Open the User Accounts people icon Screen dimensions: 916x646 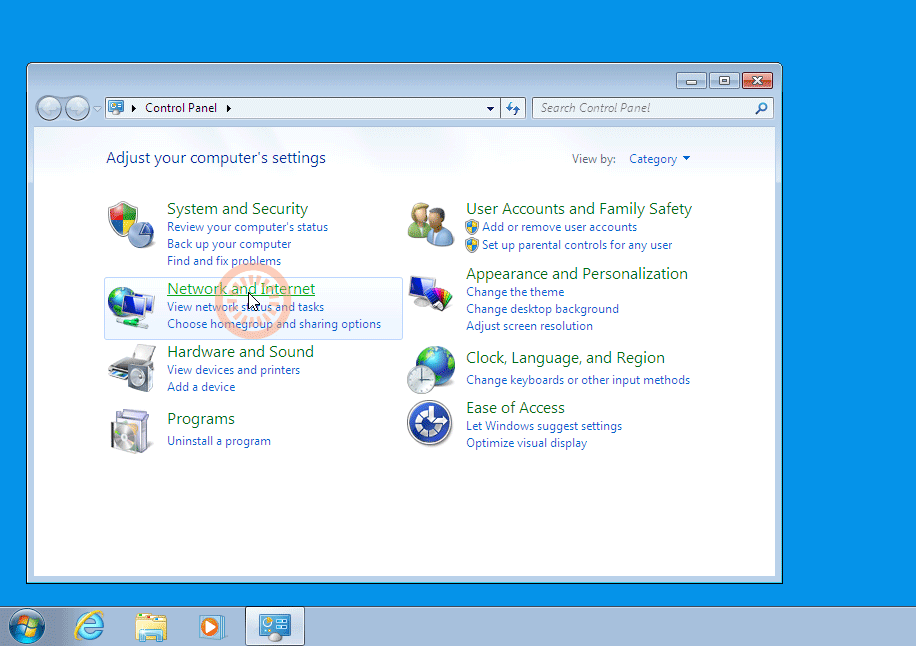pos(431,224)
